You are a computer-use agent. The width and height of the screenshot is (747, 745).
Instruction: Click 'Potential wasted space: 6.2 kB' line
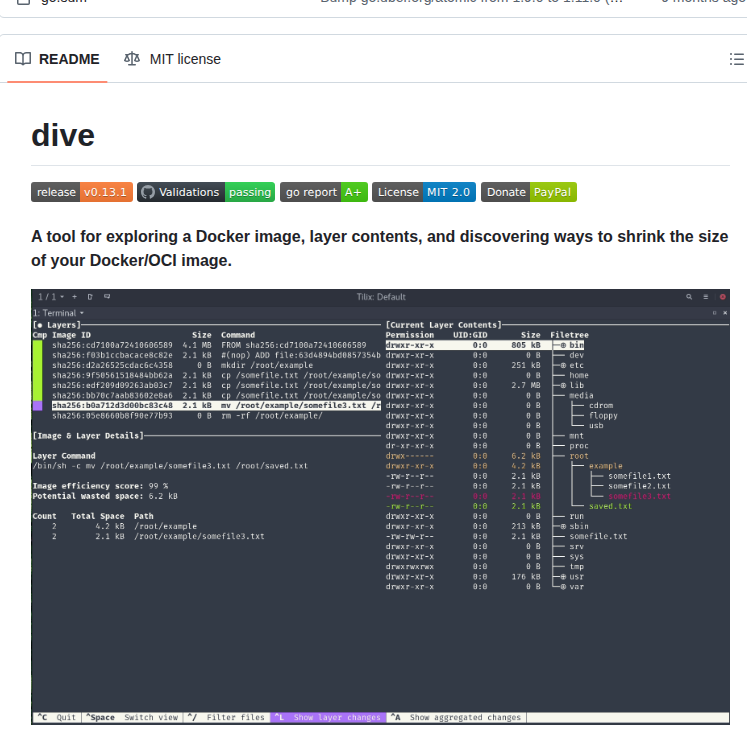pyautogui.click(x=105, y=496)
